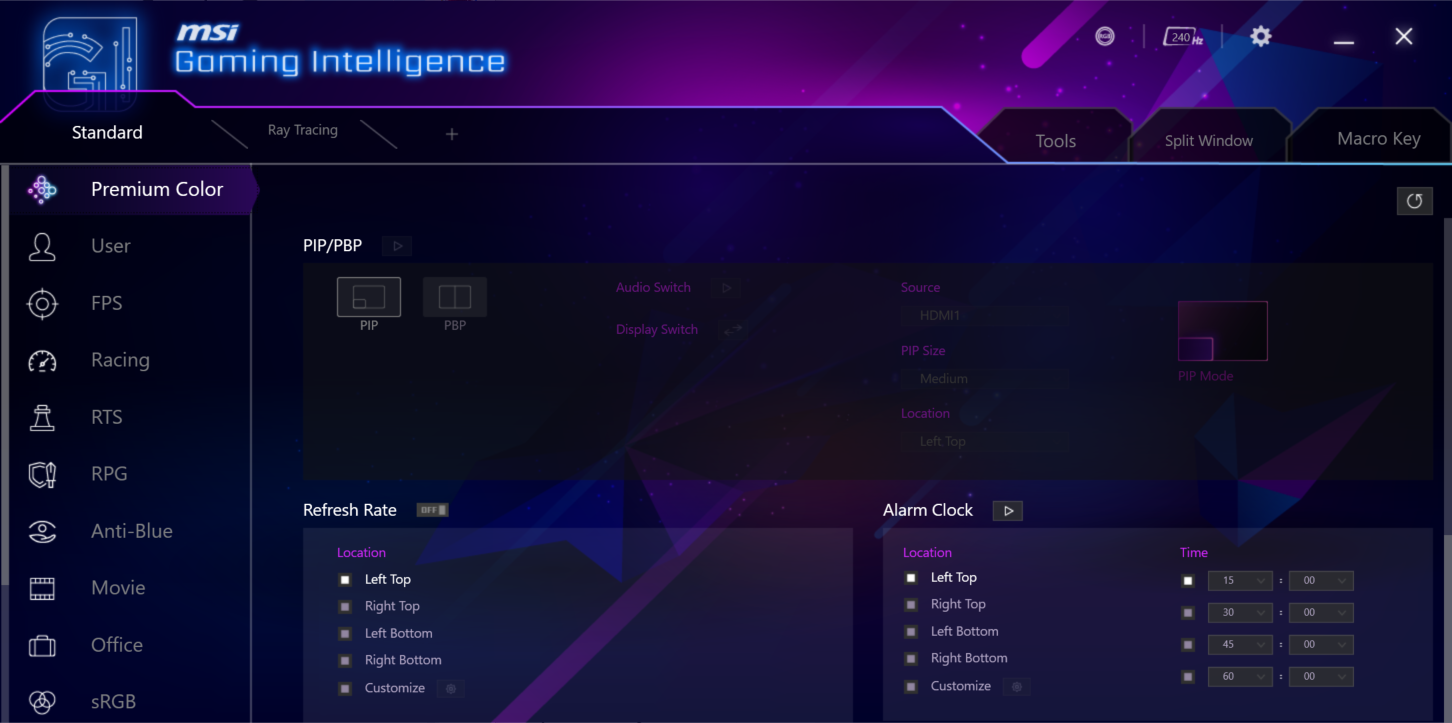Close the Gaming Intelligence window
This screenshot has height=723, width=1452.
pos(1404,36)
